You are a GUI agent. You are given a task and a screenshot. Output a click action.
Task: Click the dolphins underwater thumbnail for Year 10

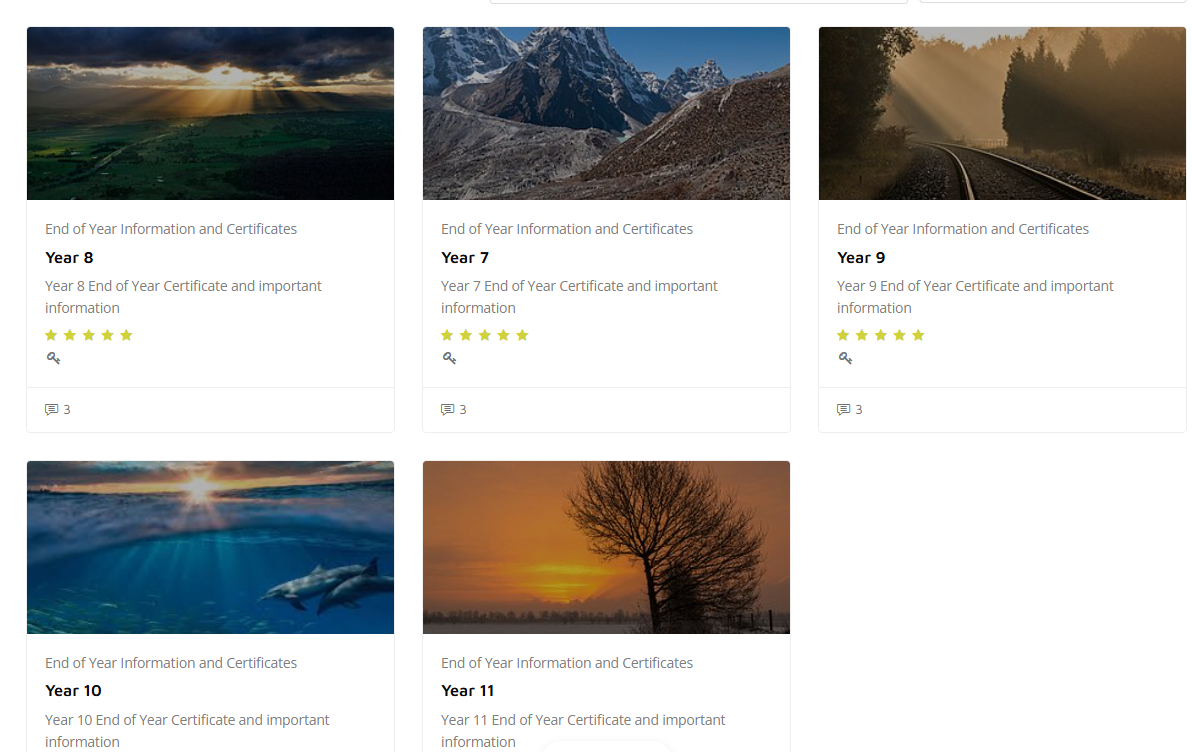pyautogui.click(x=210, y=547)
